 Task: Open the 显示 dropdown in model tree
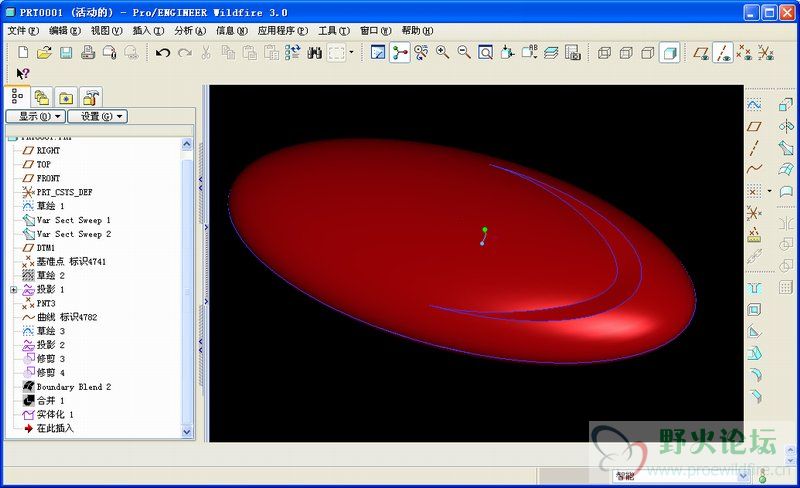click(36, 116)
